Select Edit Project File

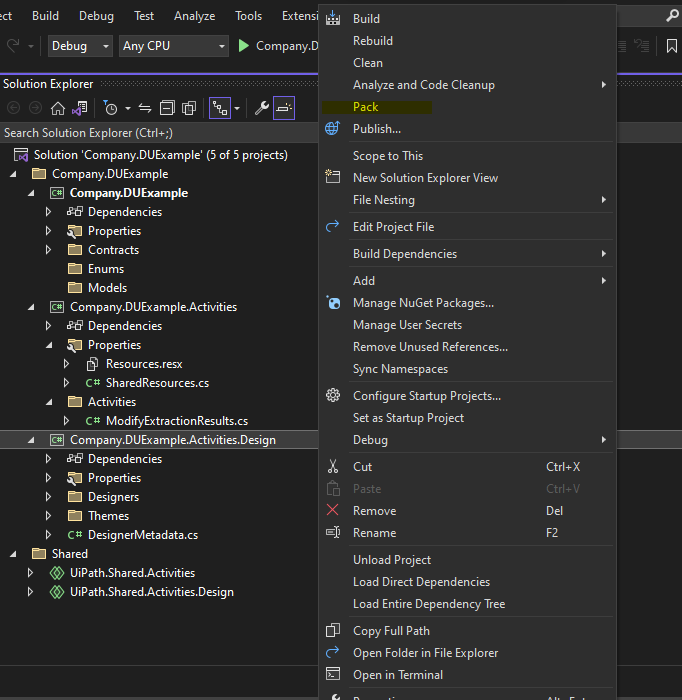(x=467, y=227)
